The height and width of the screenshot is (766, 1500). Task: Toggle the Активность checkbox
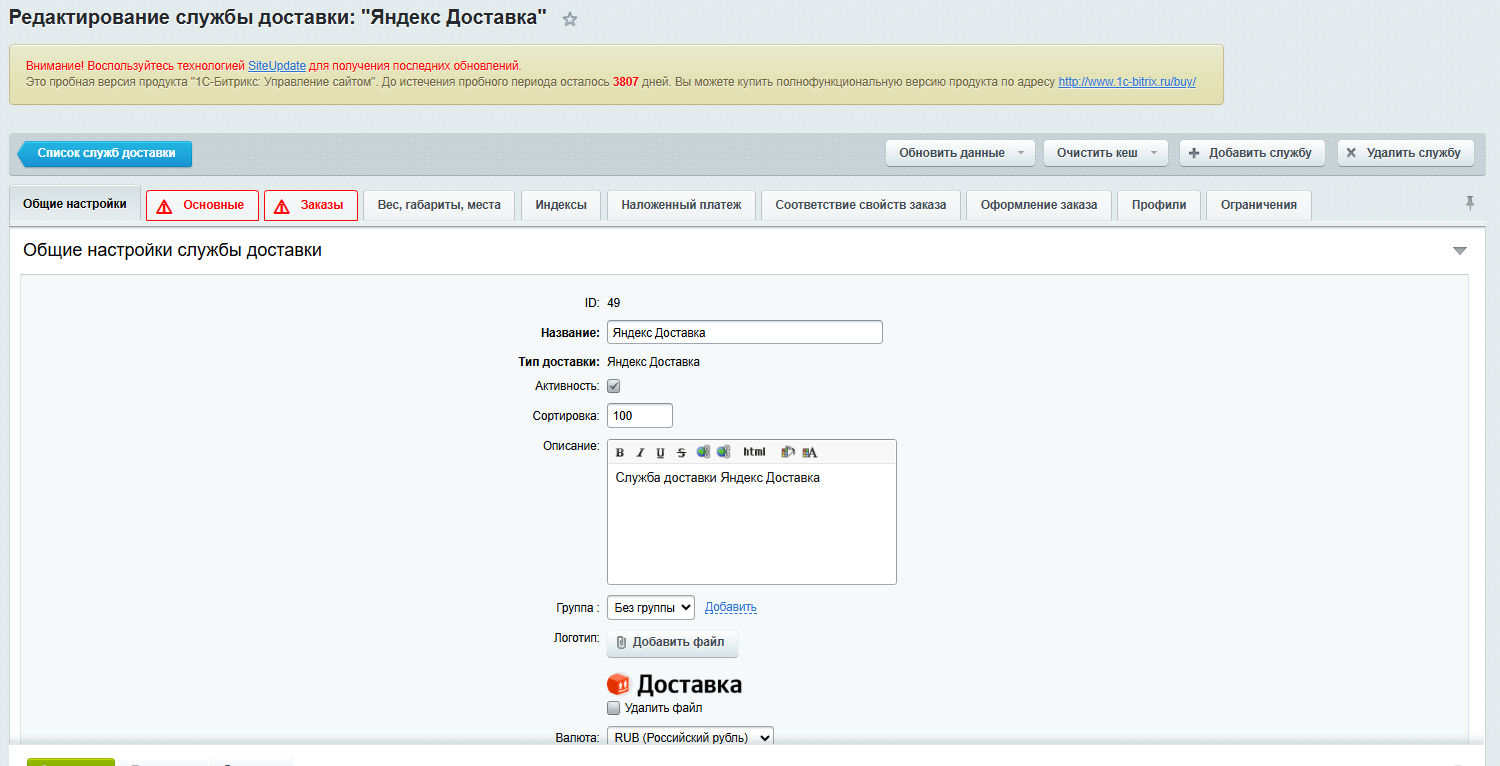[614, 386]
